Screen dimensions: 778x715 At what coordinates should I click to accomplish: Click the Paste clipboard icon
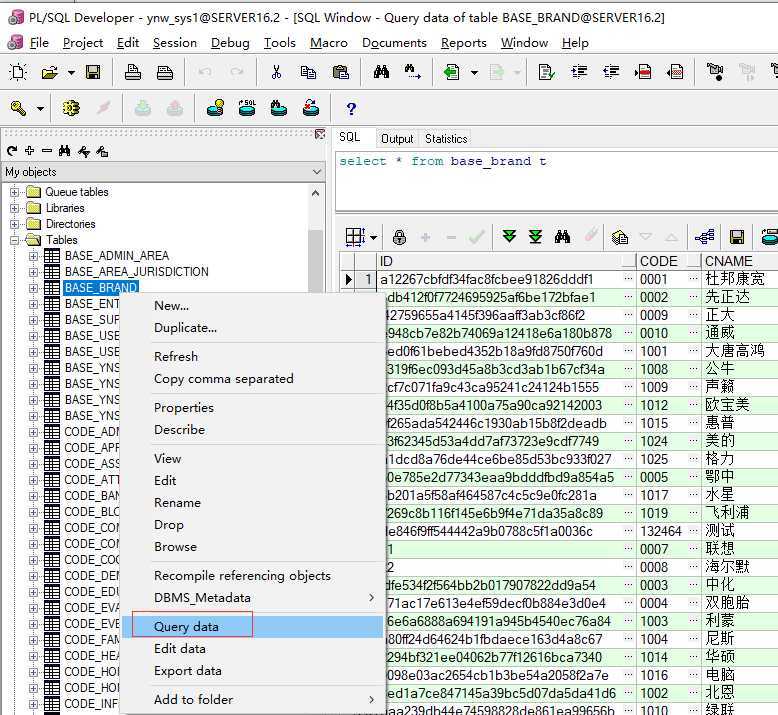pyautogui.click(x=340, y=72)
